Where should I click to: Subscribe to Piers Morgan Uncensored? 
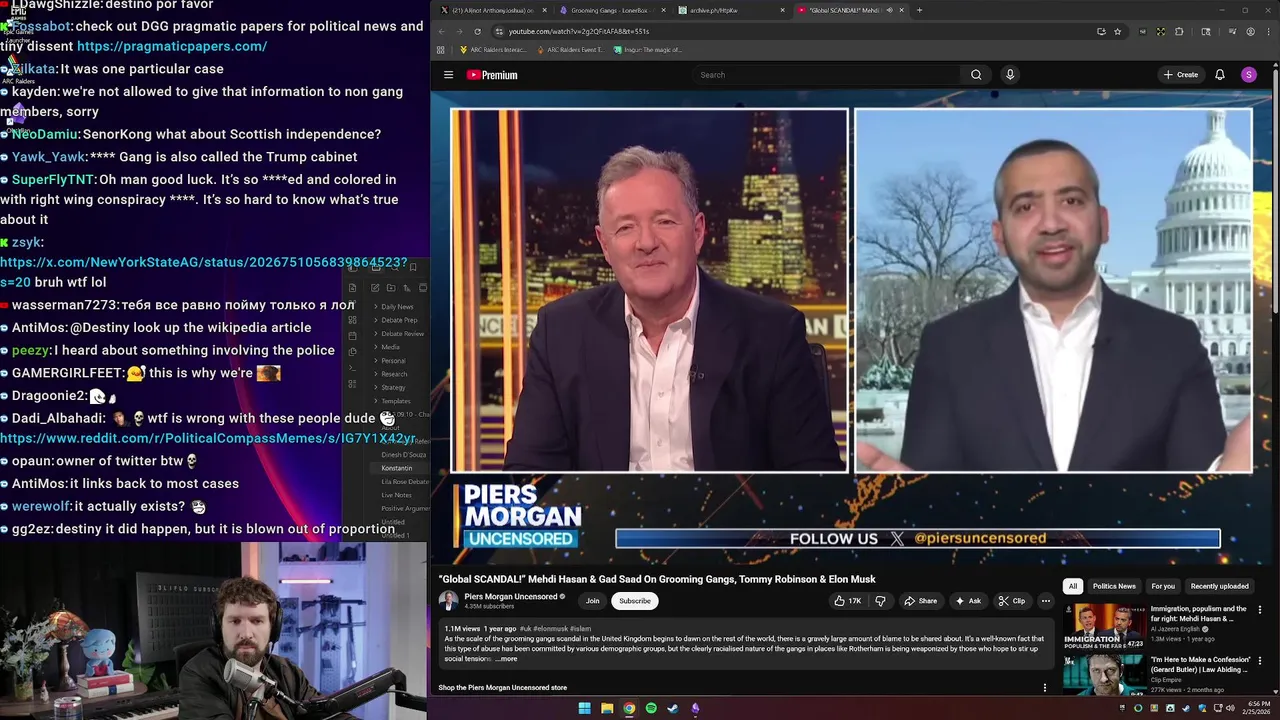click(x=634, y=601)
